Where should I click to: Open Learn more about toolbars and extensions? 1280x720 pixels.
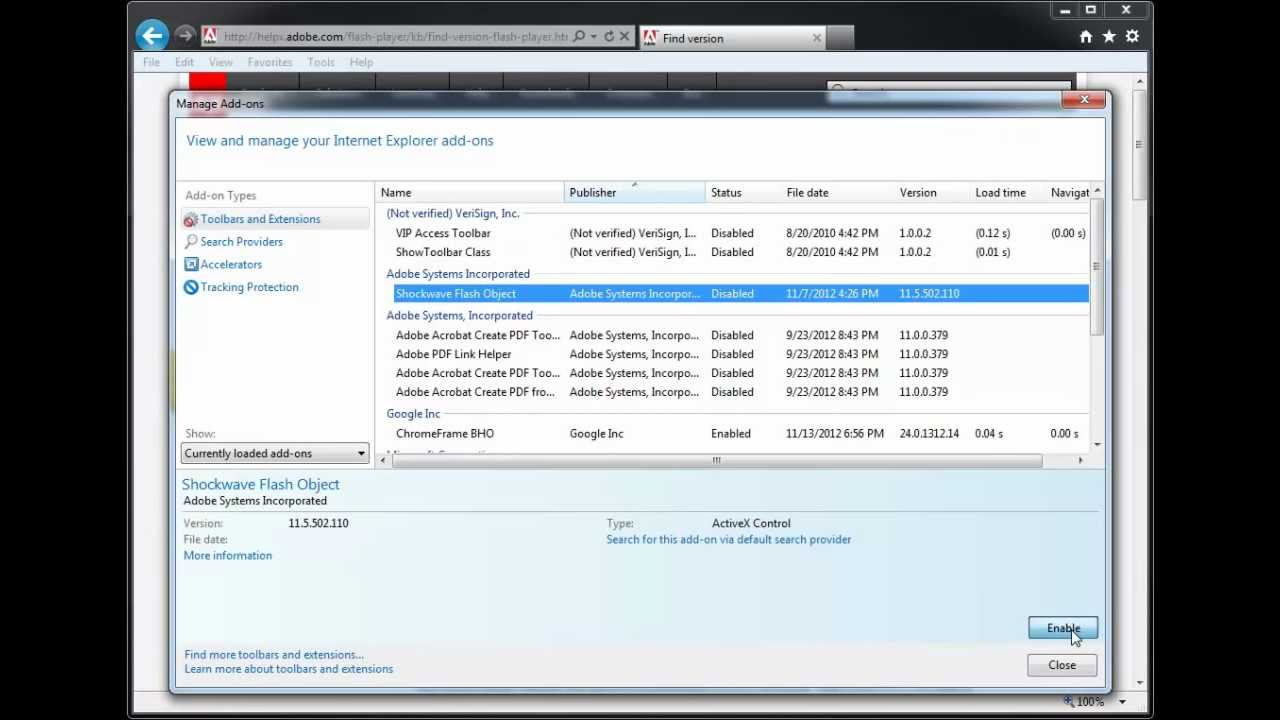pos(288,669)
